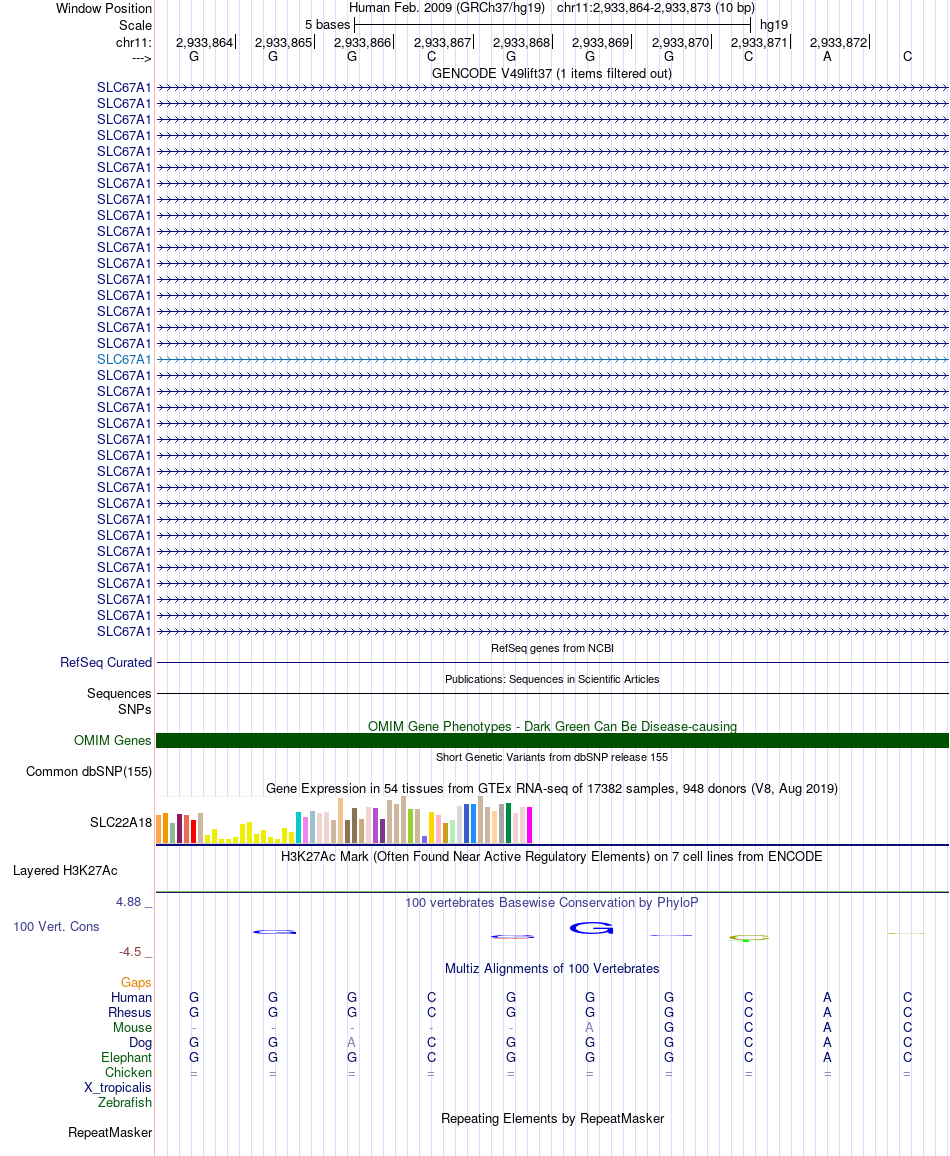
Task: Select the light-blue highlighted SLC67A1 label
Action: coord(124,360)
